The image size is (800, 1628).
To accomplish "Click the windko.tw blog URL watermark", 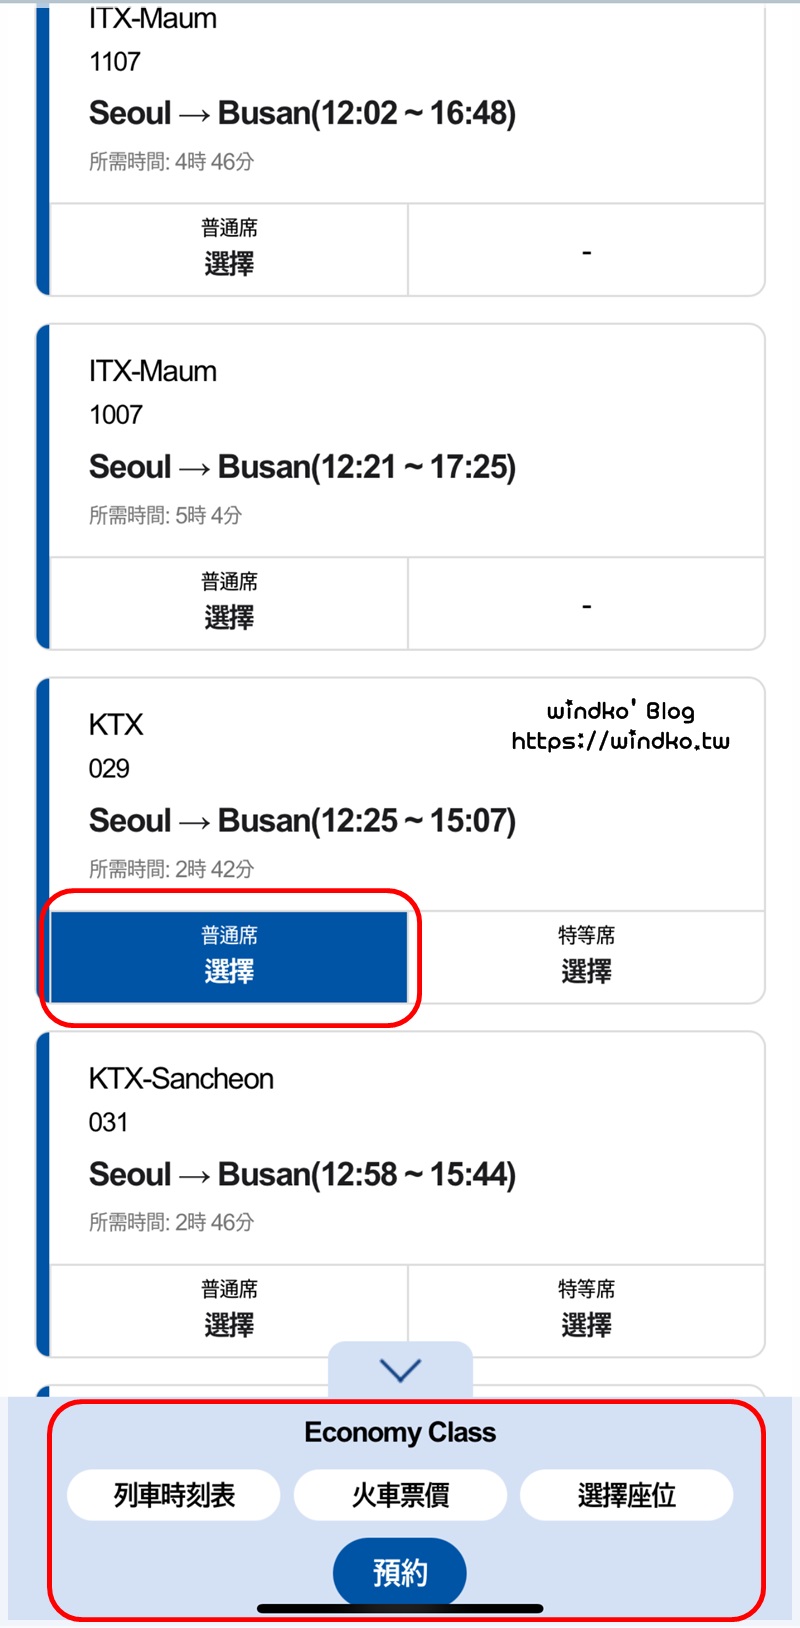I will [620, 741].
